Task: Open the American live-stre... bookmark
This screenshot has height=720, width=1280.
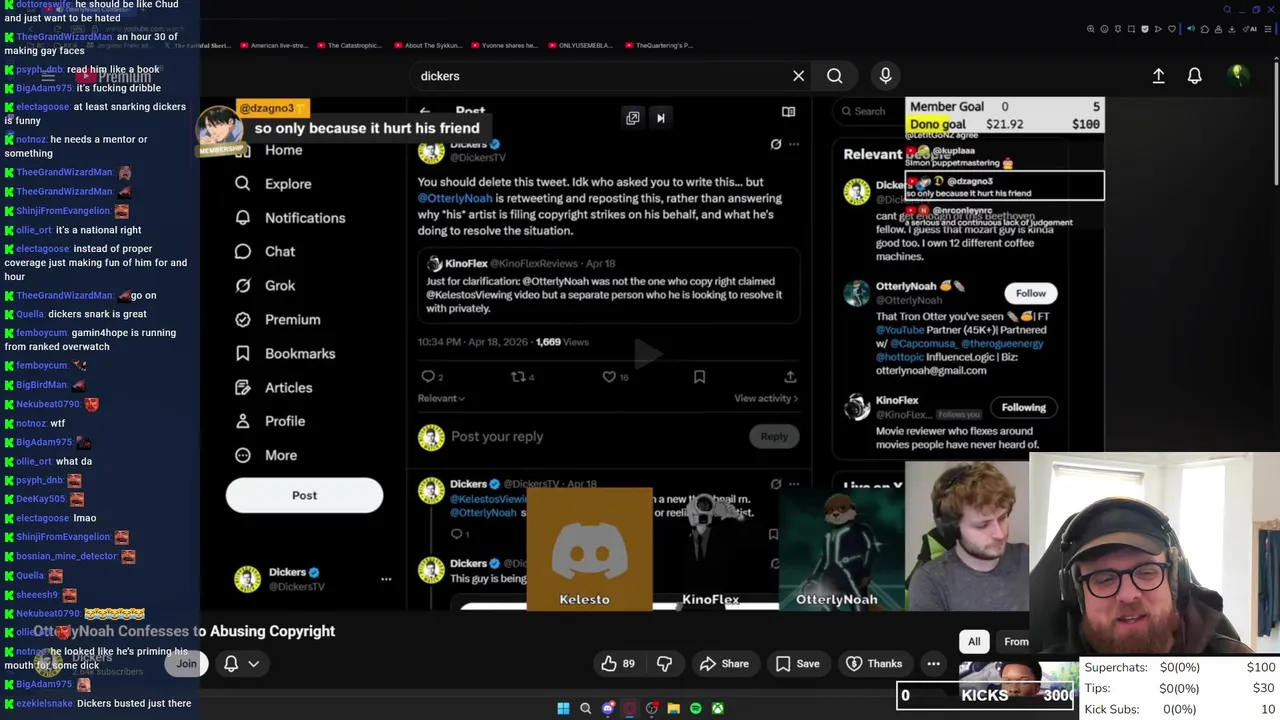Action: pos(272,45)
